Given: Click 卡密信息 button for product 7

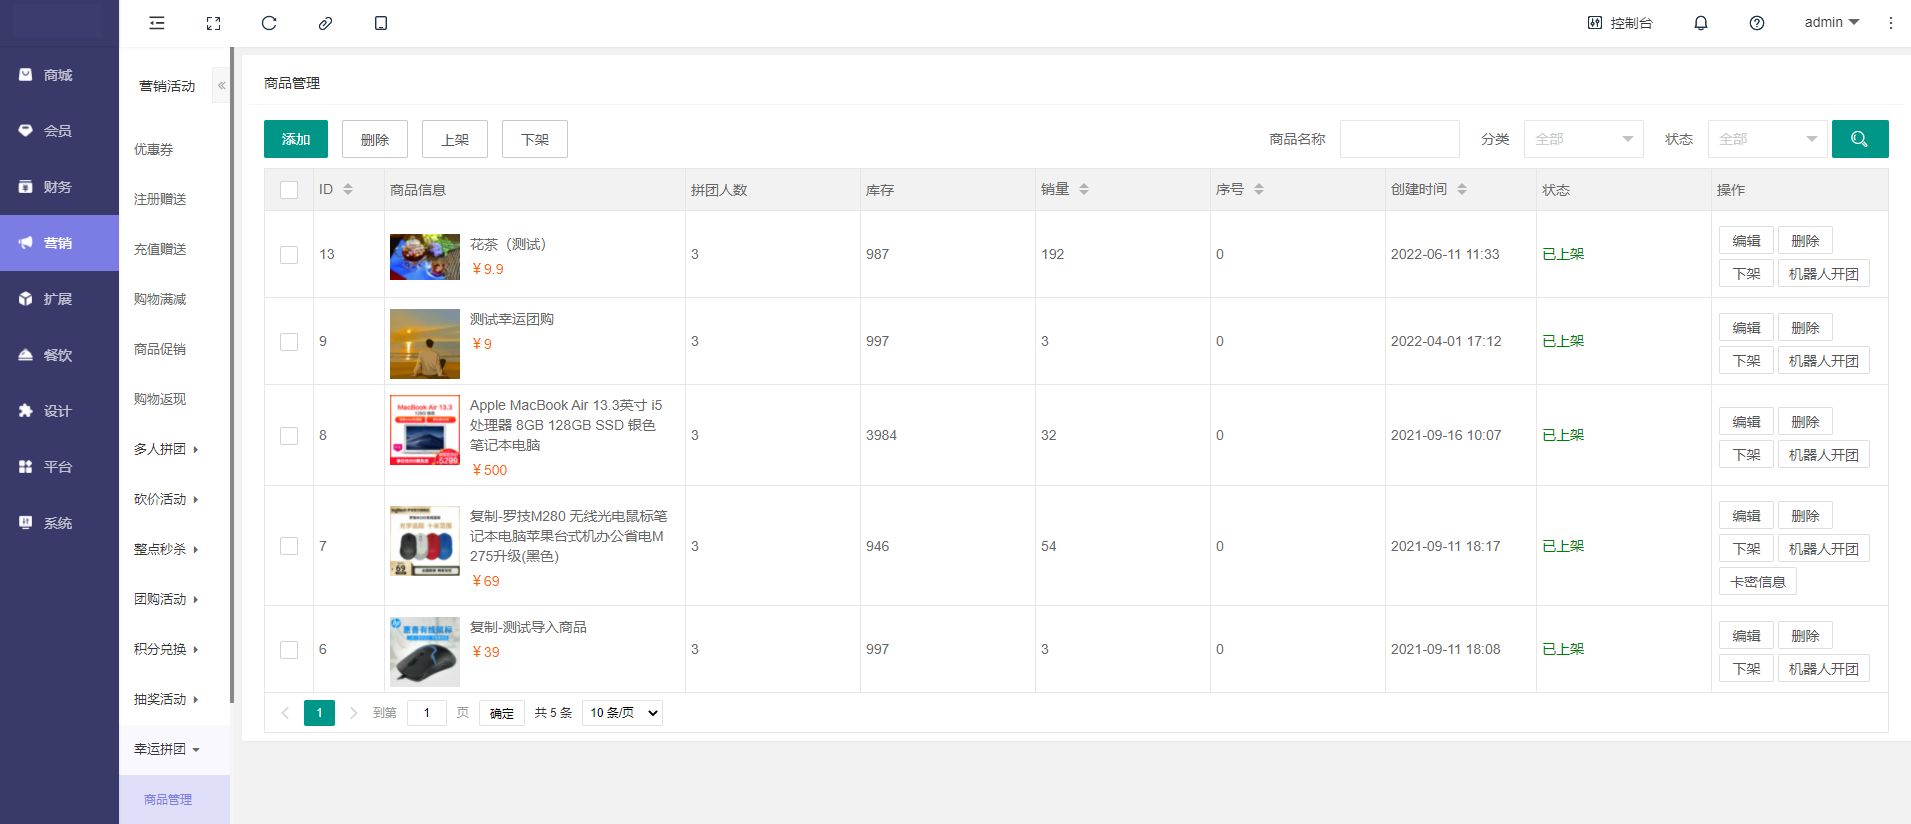Looking at the screenshot, I should tap(1757, 582).
